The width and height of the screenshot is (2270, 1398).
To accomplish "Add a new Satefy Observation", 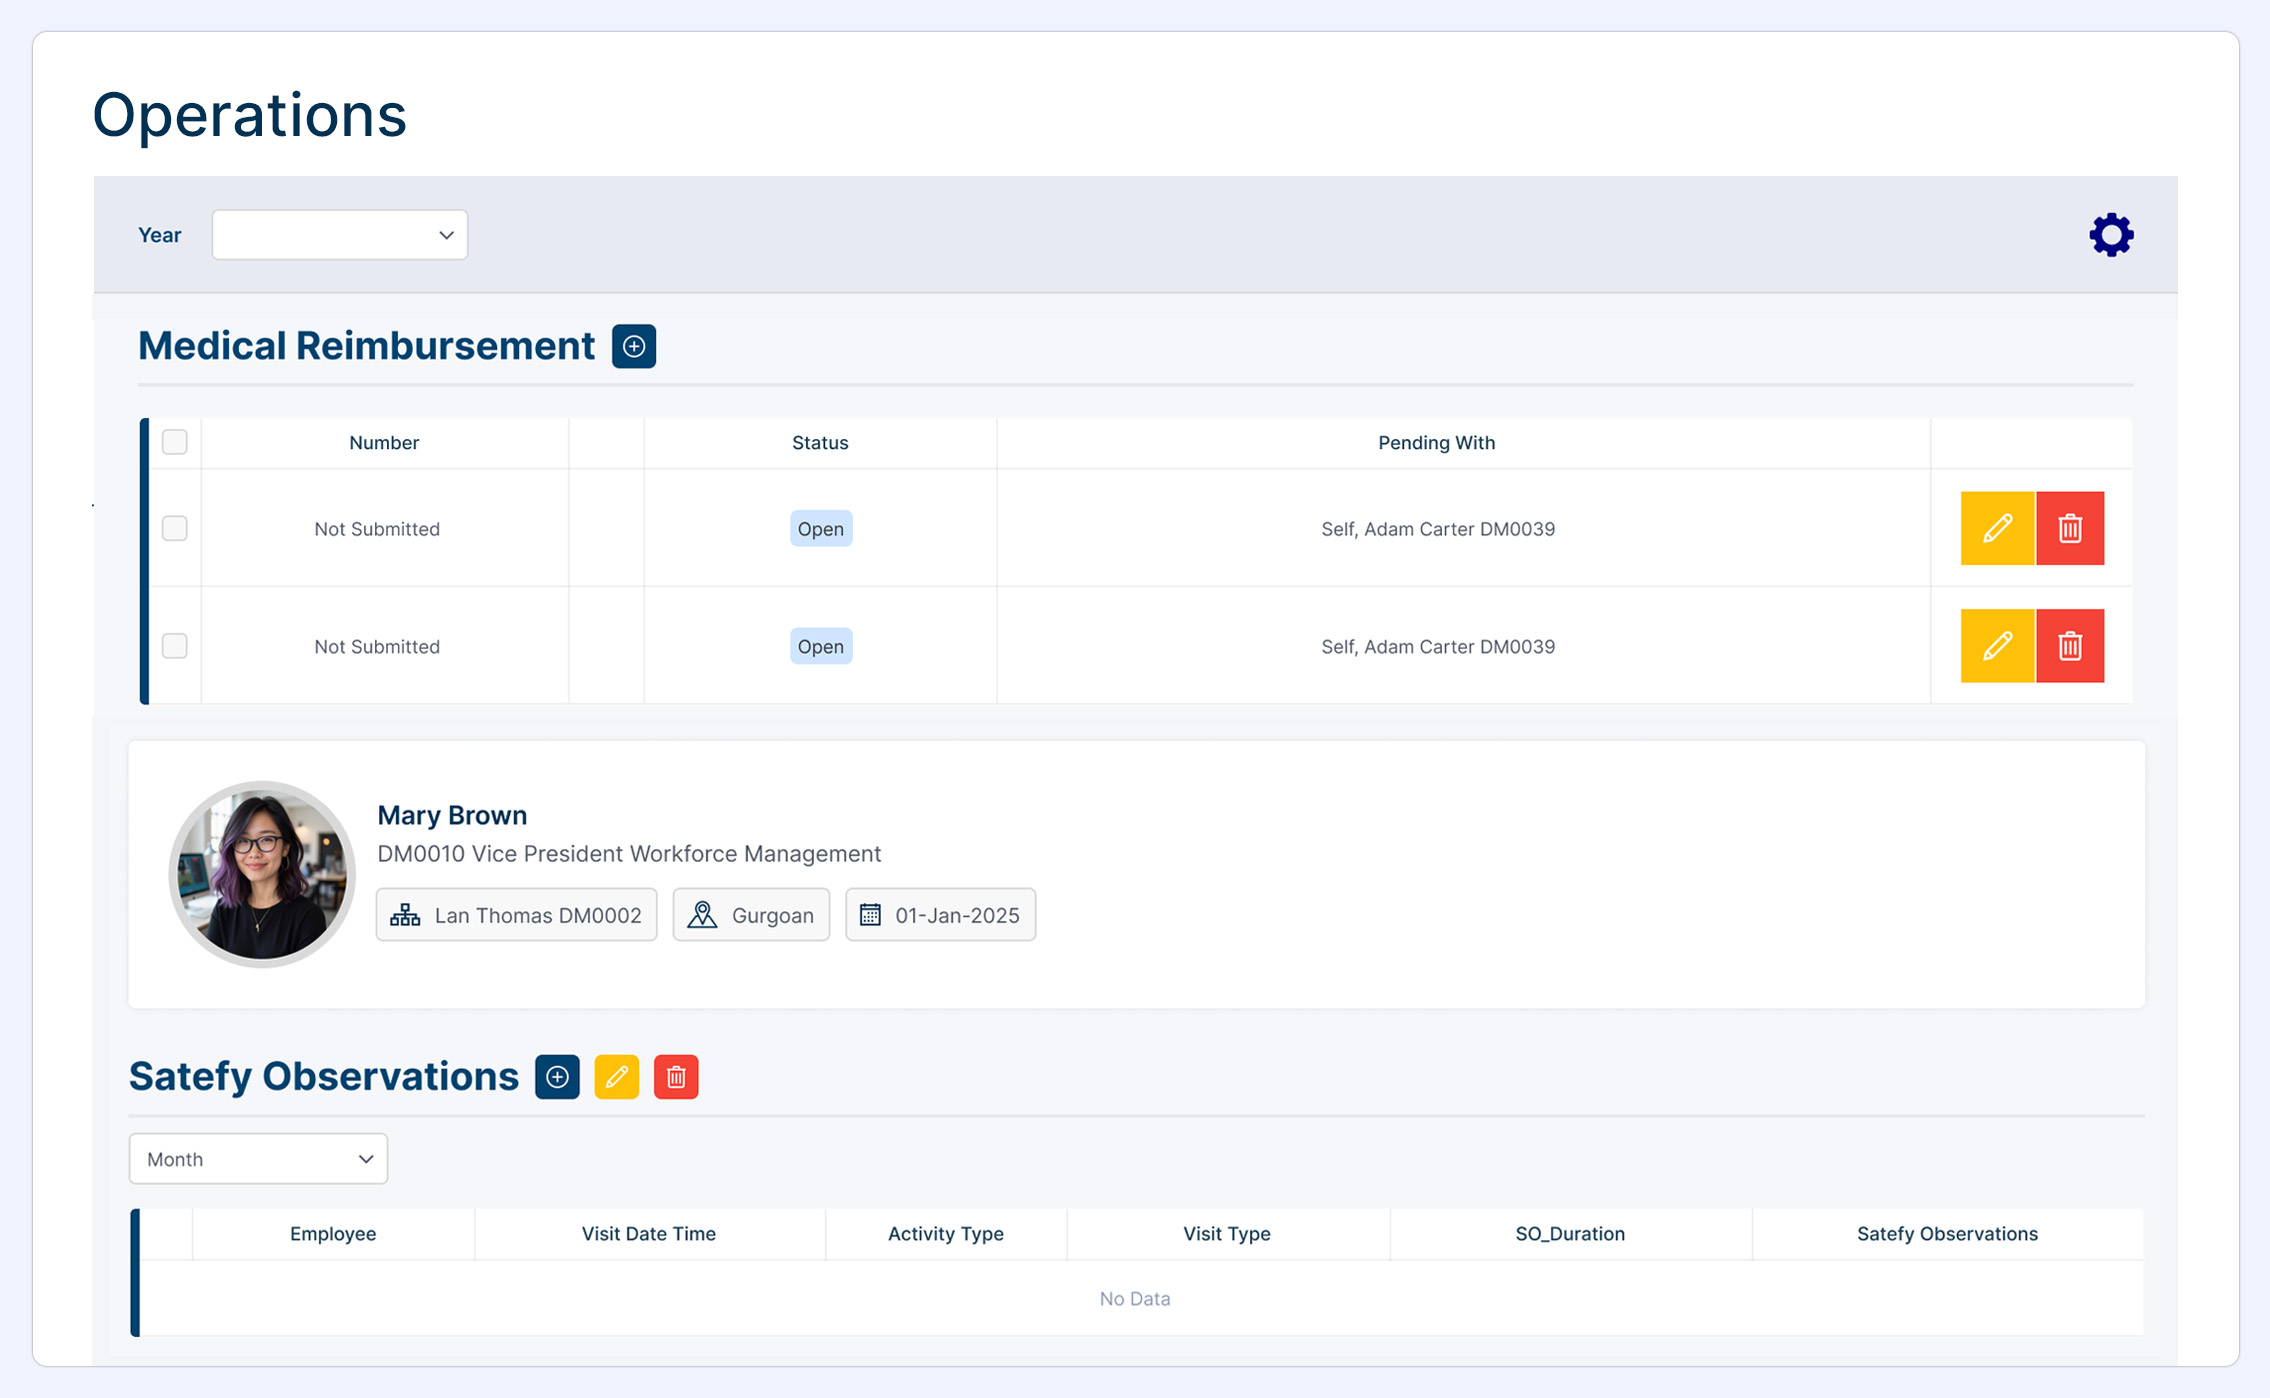I will pos(557,1077).
